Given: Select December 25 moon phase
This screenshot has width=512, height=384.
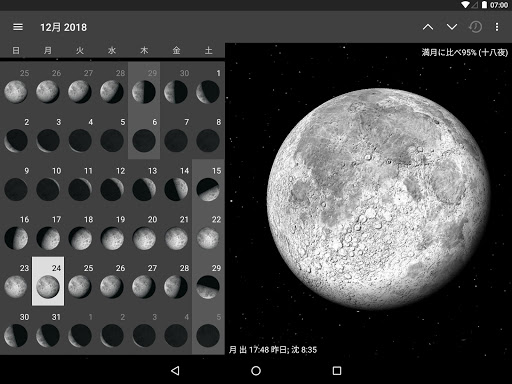Looking at the screenshot, I should coord(80,281).
